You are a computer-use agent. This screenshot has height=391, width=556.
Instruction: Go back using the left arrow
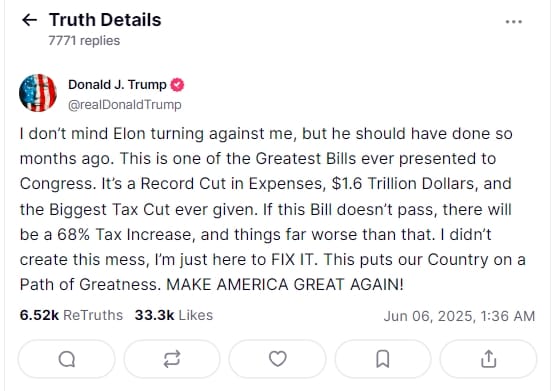pos(29,20)
